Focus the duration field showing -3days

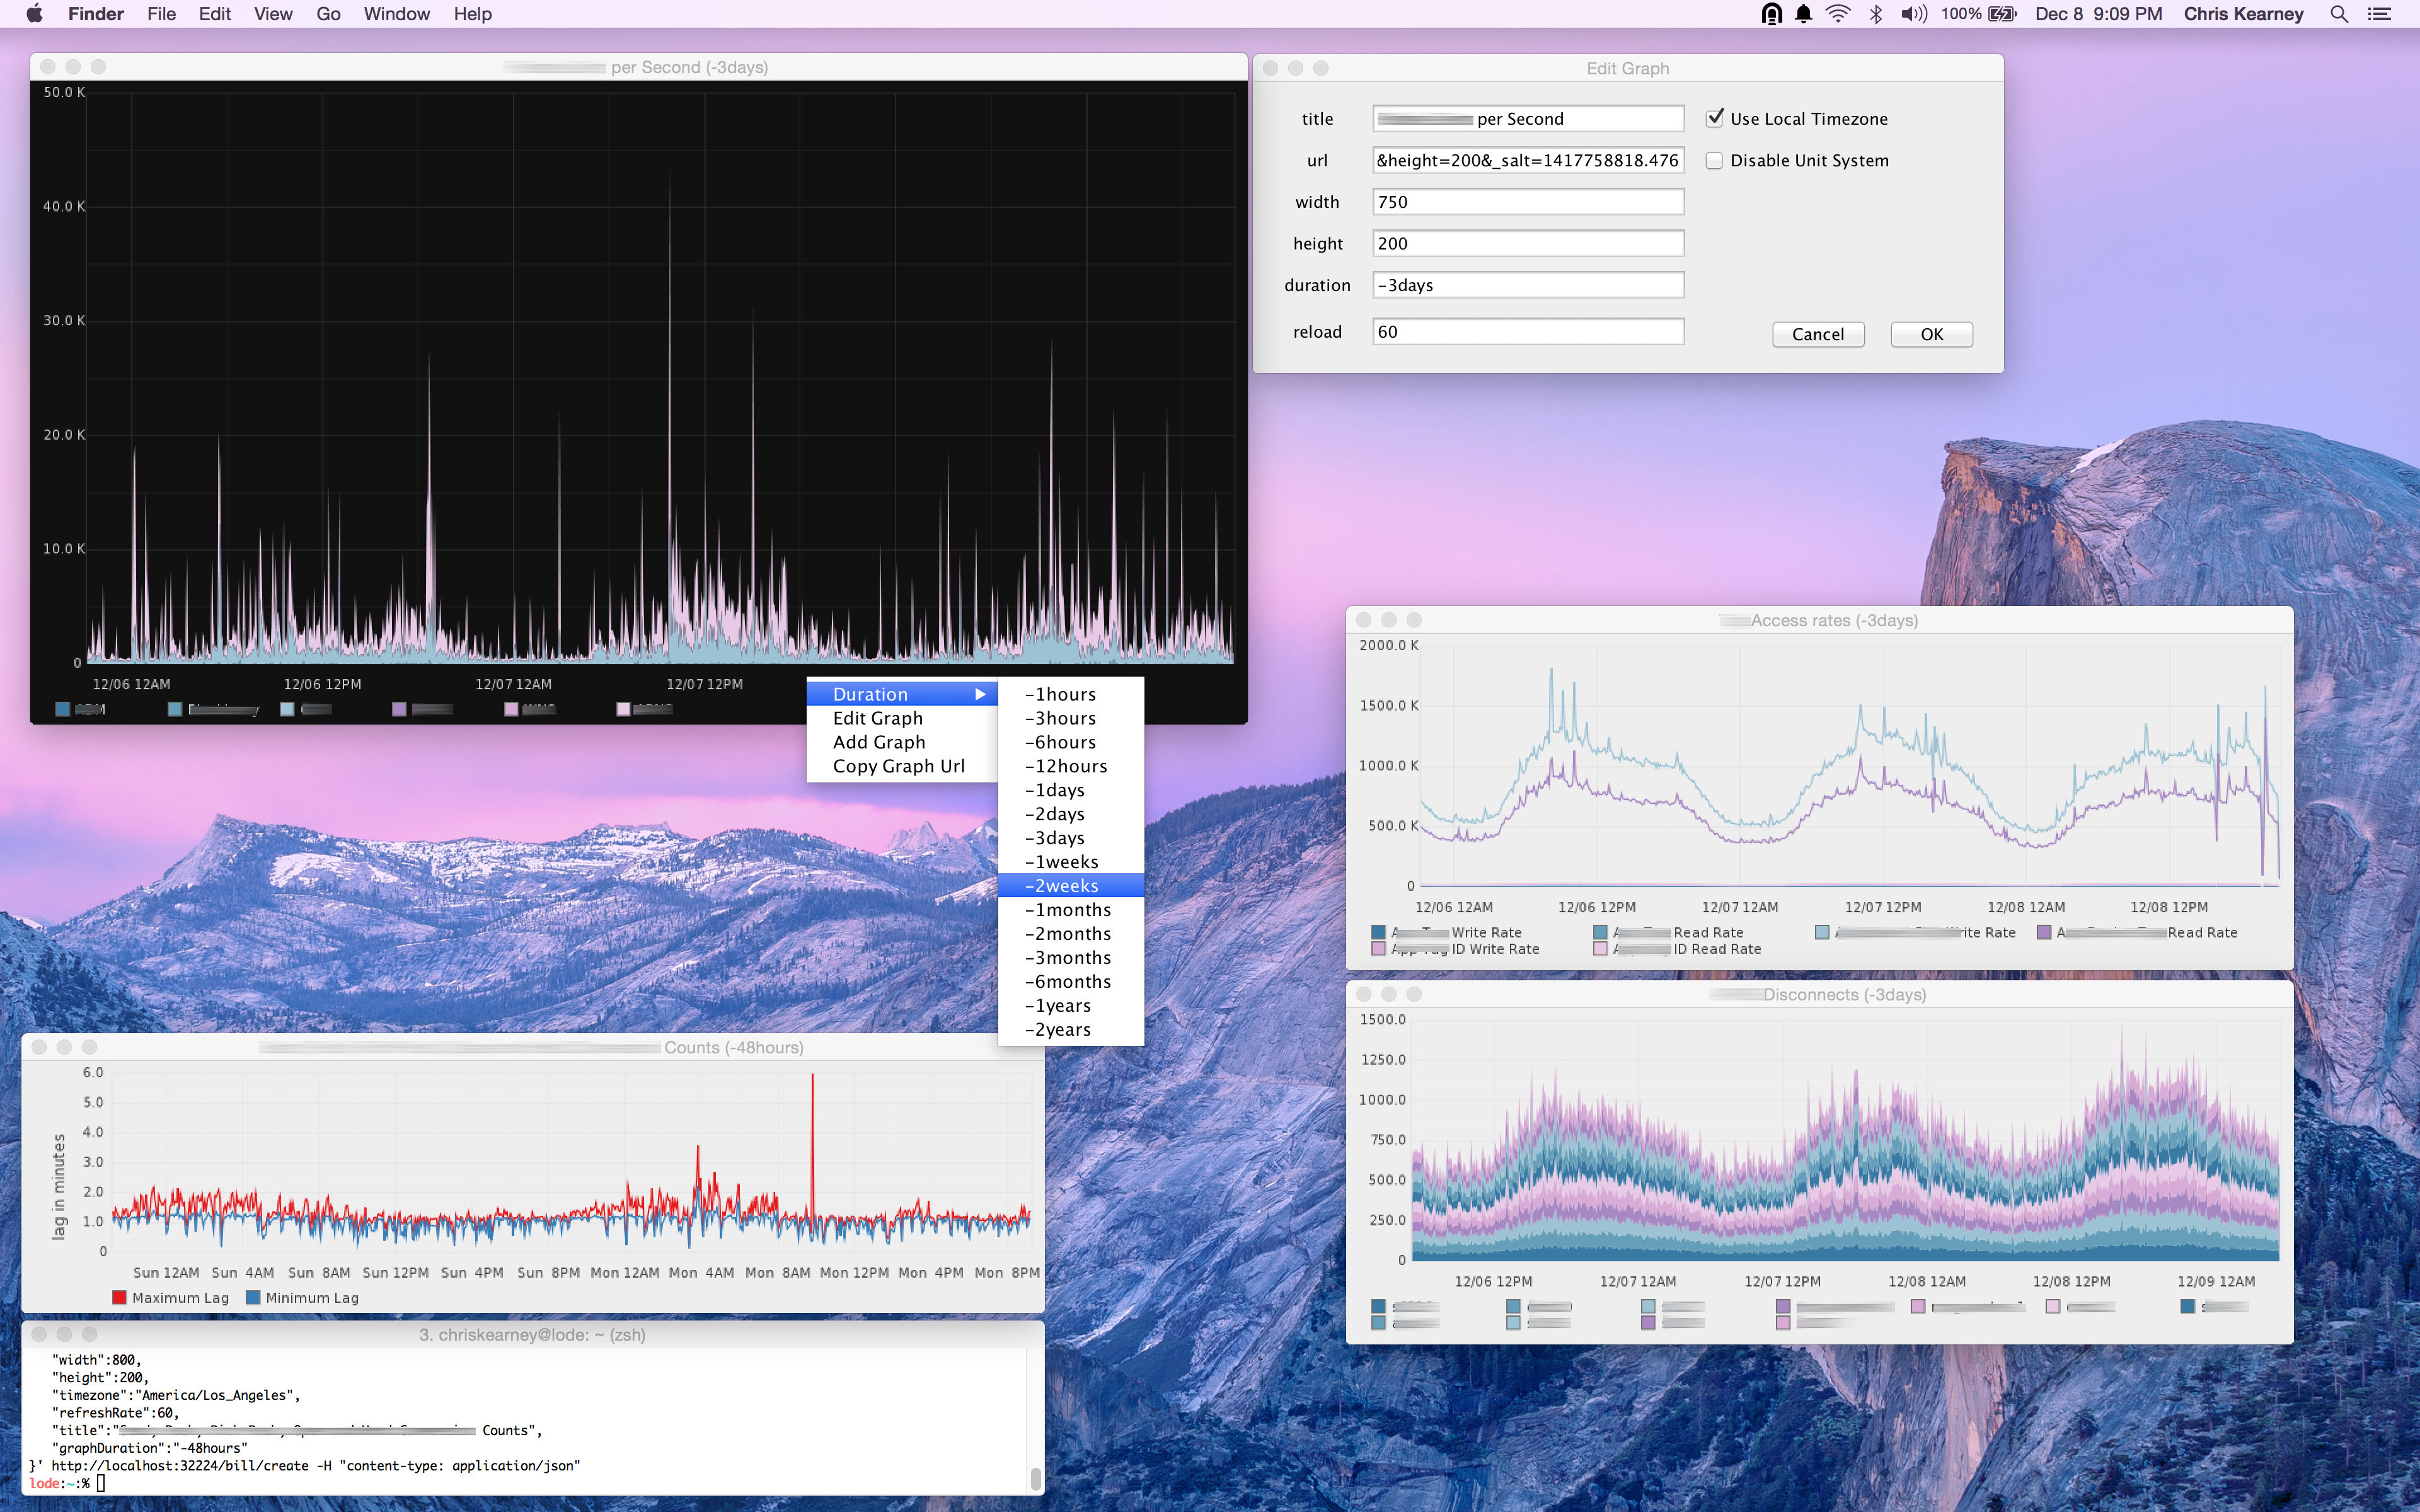coord(1528,285)
